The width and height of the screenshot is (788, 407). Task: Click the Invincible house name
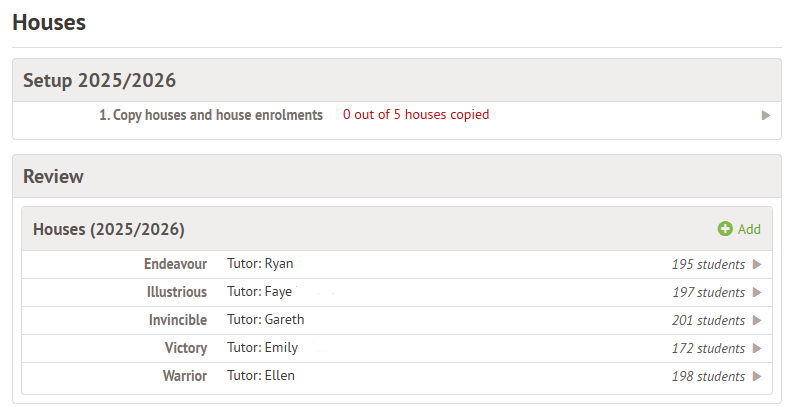point(177,320)
